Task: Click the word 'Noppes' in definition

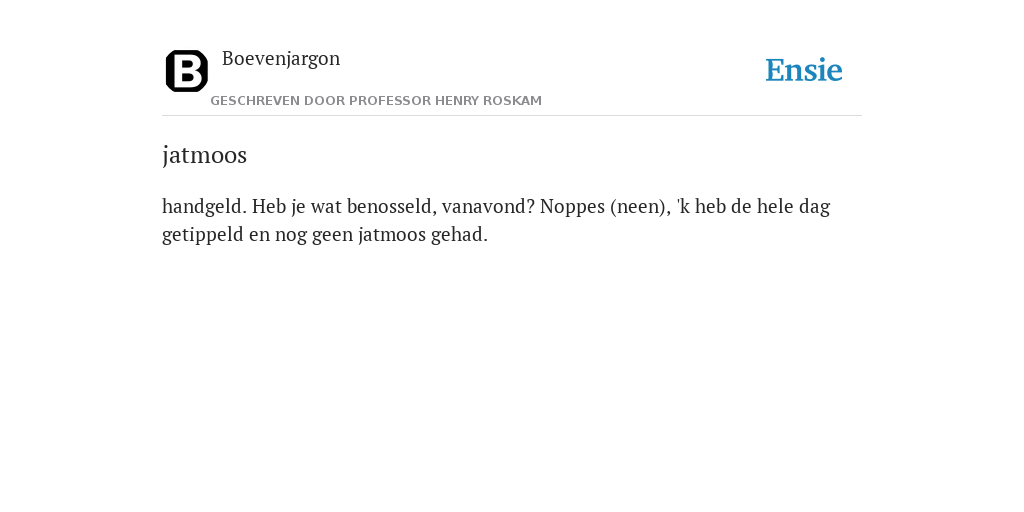Action: tap(573, 207)
